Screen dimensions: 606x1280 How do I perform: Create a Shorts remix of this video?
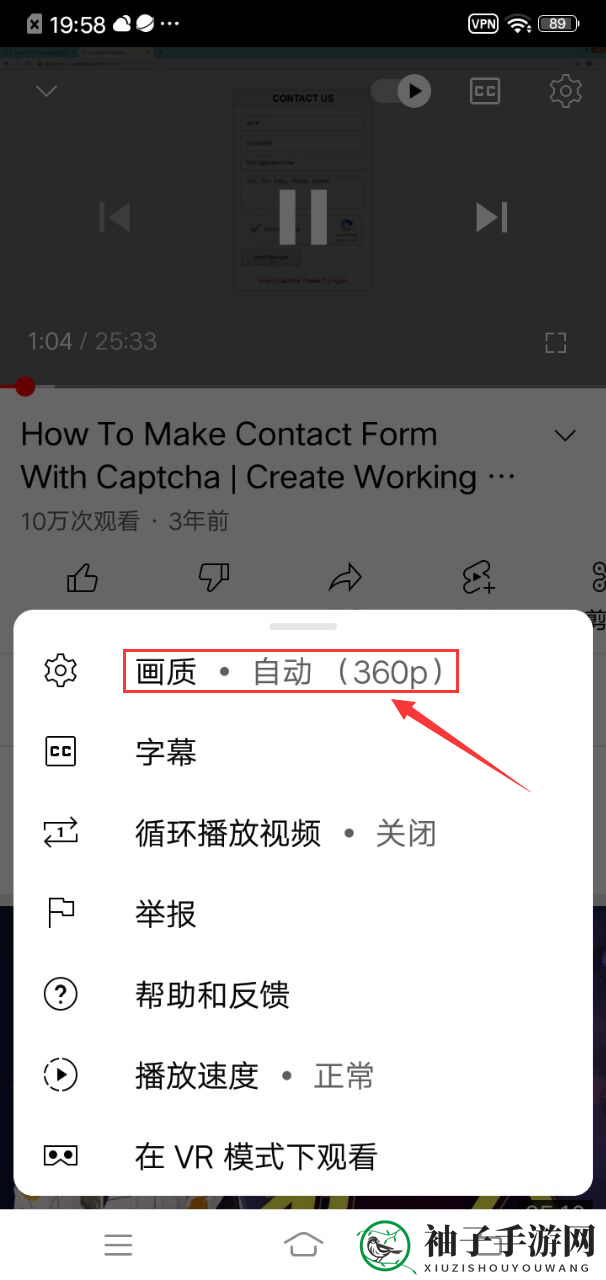(478, 577)
